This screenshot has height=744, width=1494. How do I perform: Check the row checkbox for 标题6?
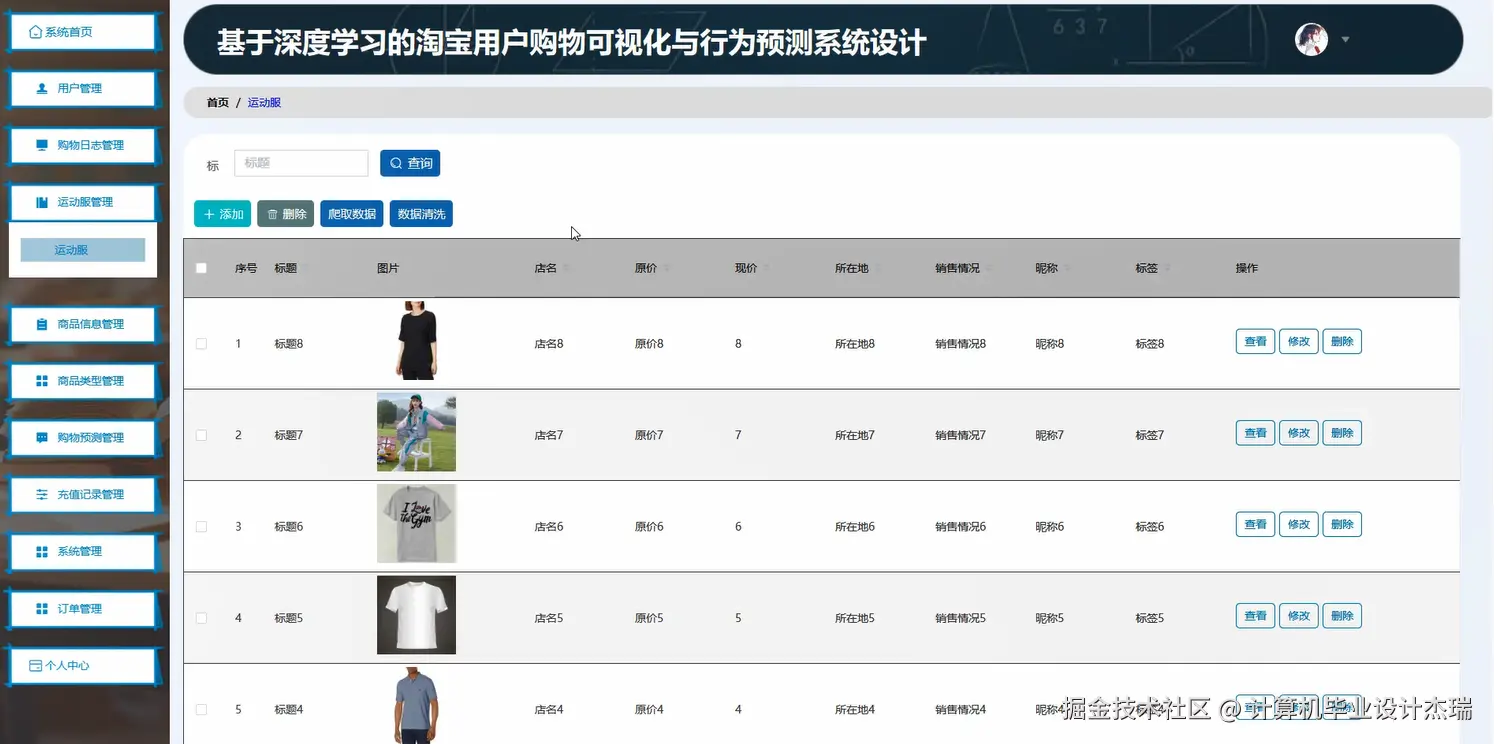[x=201, y=526]
